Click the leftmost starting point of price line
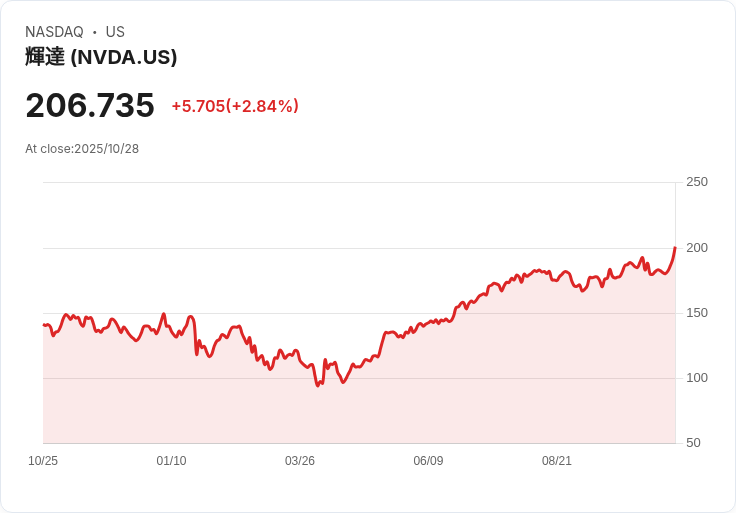 (44, 325)
